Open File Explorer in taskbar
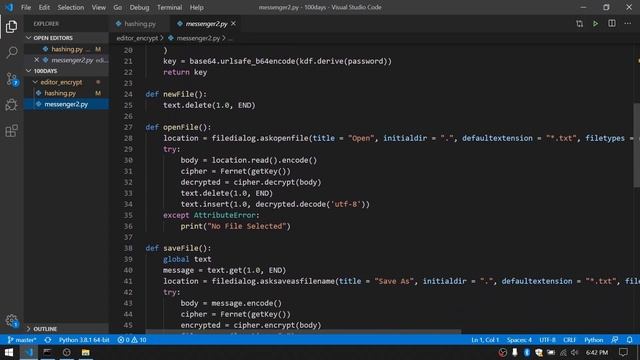Image resolution: width=640 pixels, height=360 pixels. 85,352
